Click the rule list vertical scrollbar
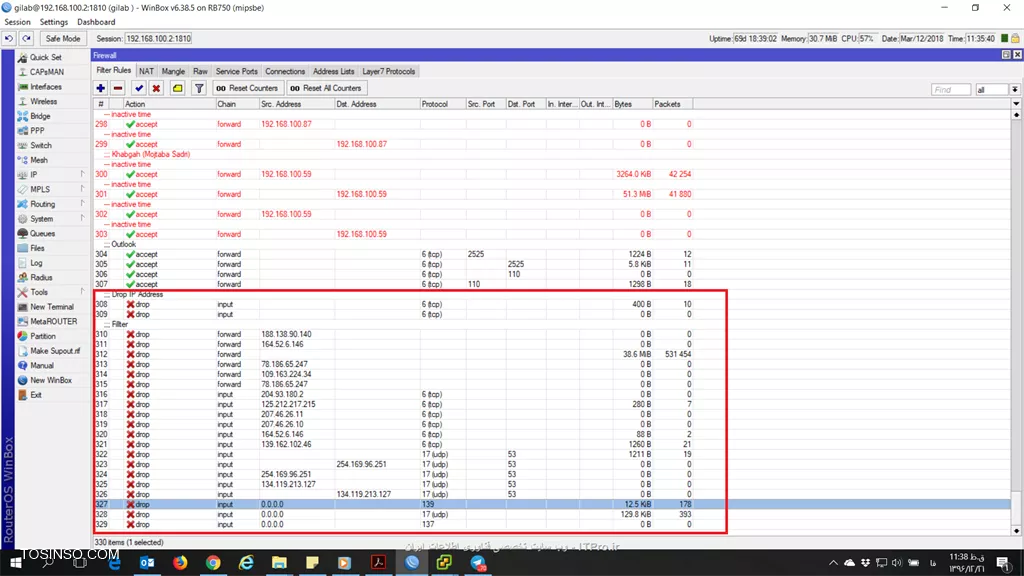Image resolution: width=1024 pixels, height=576 pixels. coord(1016,323)
